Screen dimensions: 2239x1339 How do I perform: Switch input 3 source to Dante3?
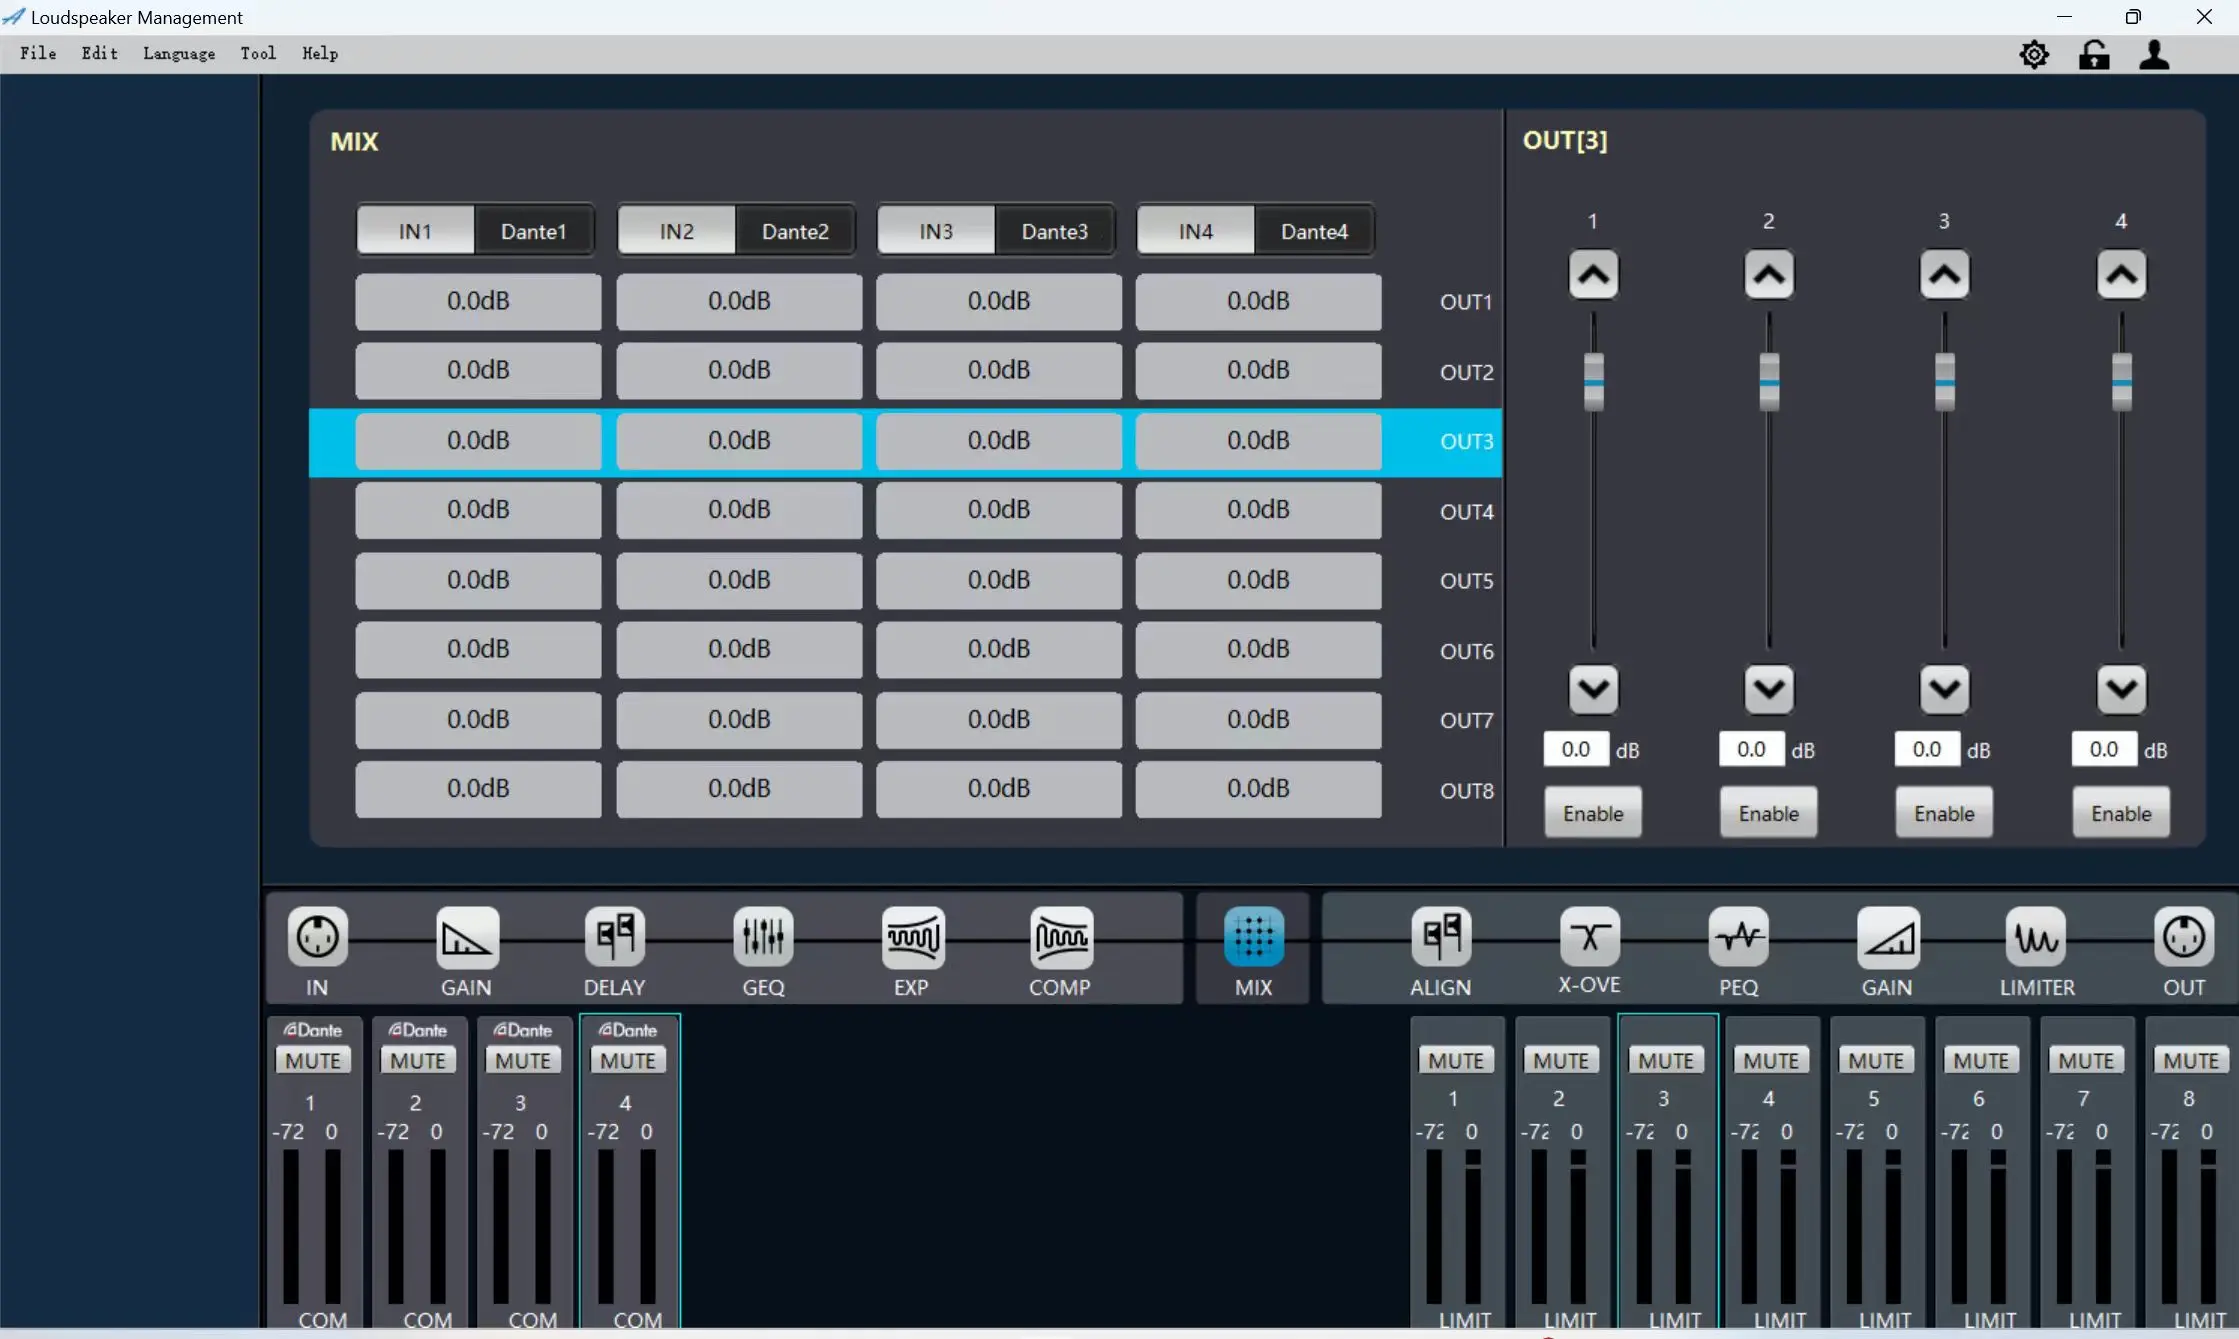tap(1054, 231)
